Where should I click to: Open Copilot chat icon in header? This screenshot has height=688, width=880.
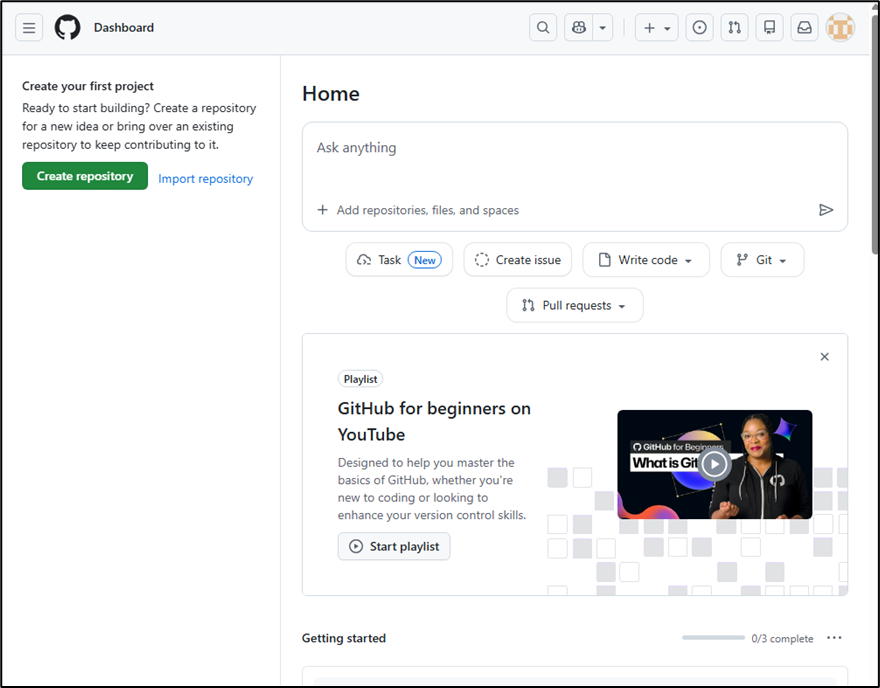click(x=579, y=27)
